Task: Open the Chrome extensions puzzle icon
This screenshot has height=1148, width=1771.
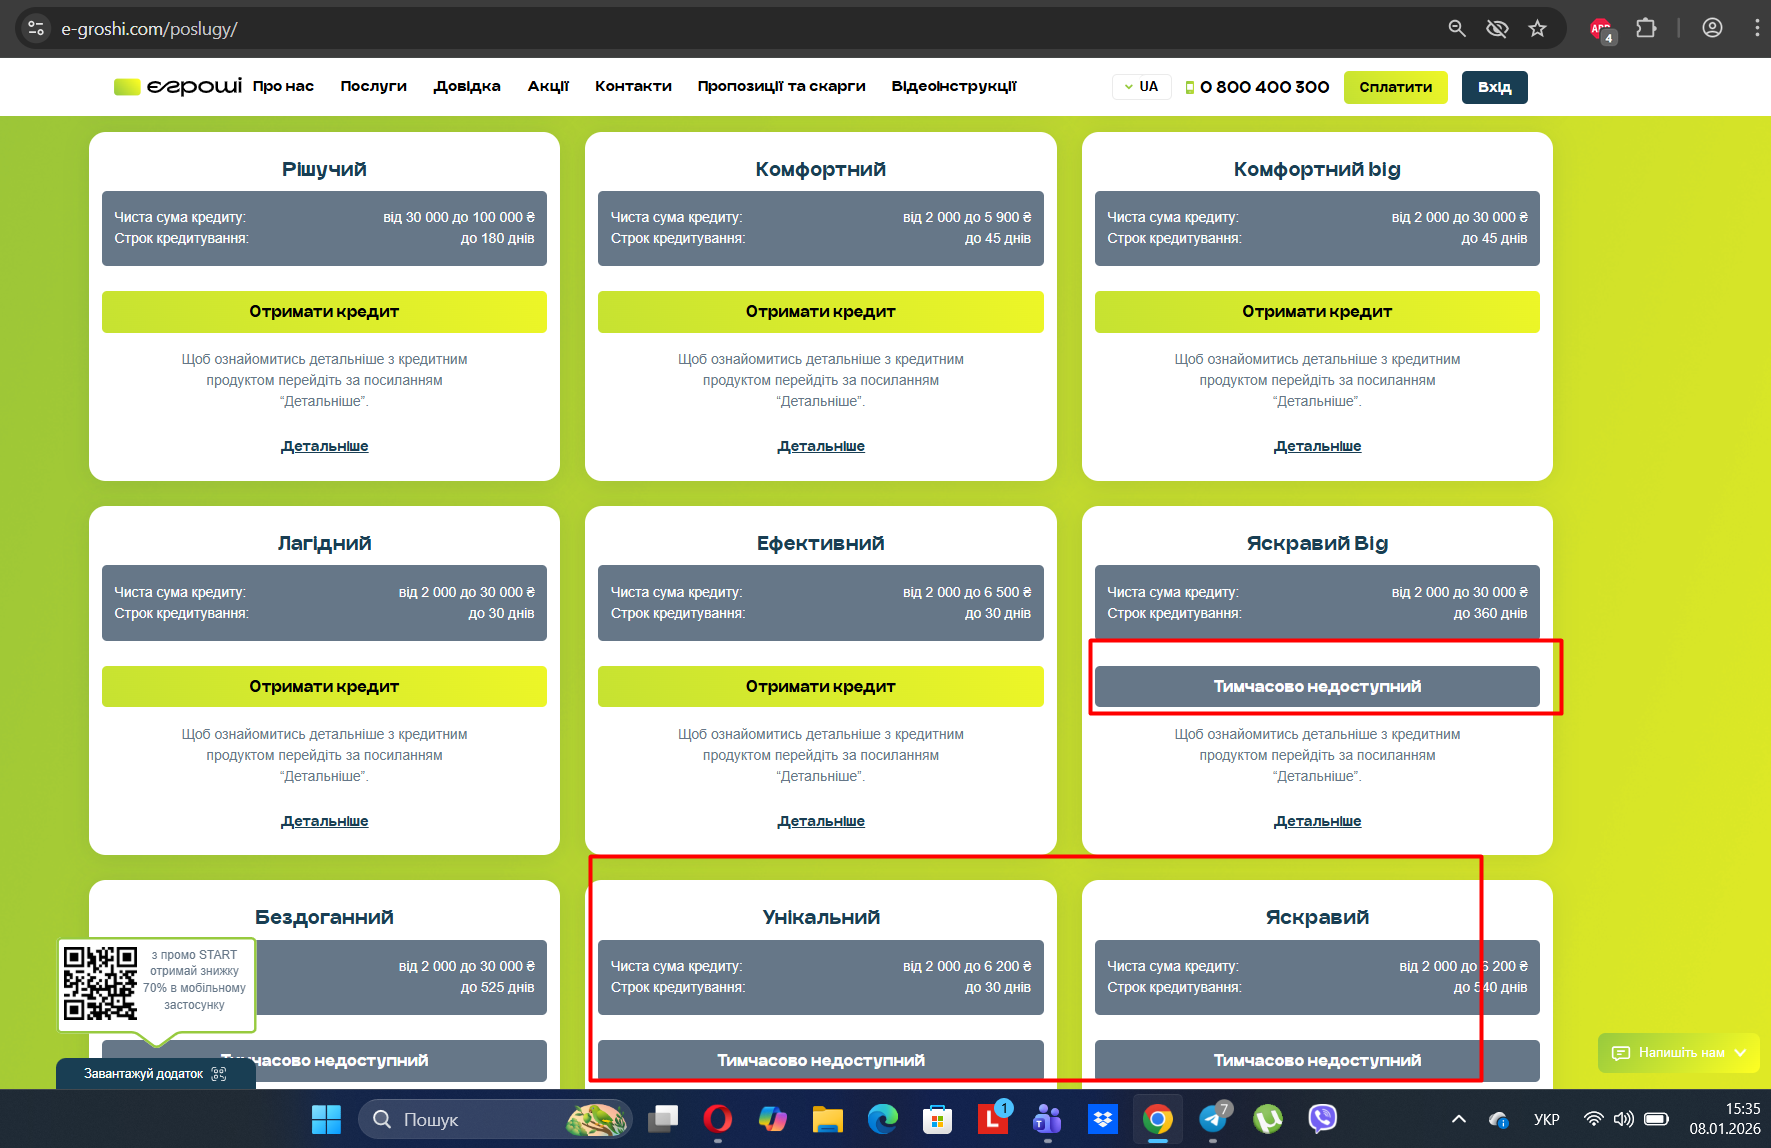Action: tap(1646, 29)
